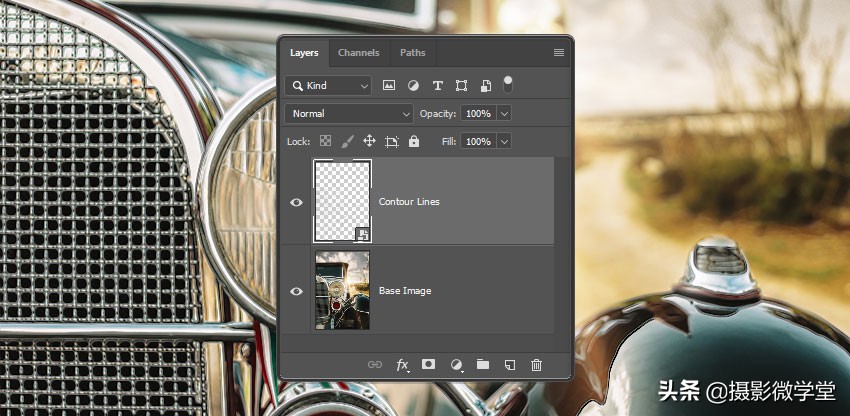Create new fill or adjustment layer
This screenshot has width=850, height=416.
coord(456,365)
